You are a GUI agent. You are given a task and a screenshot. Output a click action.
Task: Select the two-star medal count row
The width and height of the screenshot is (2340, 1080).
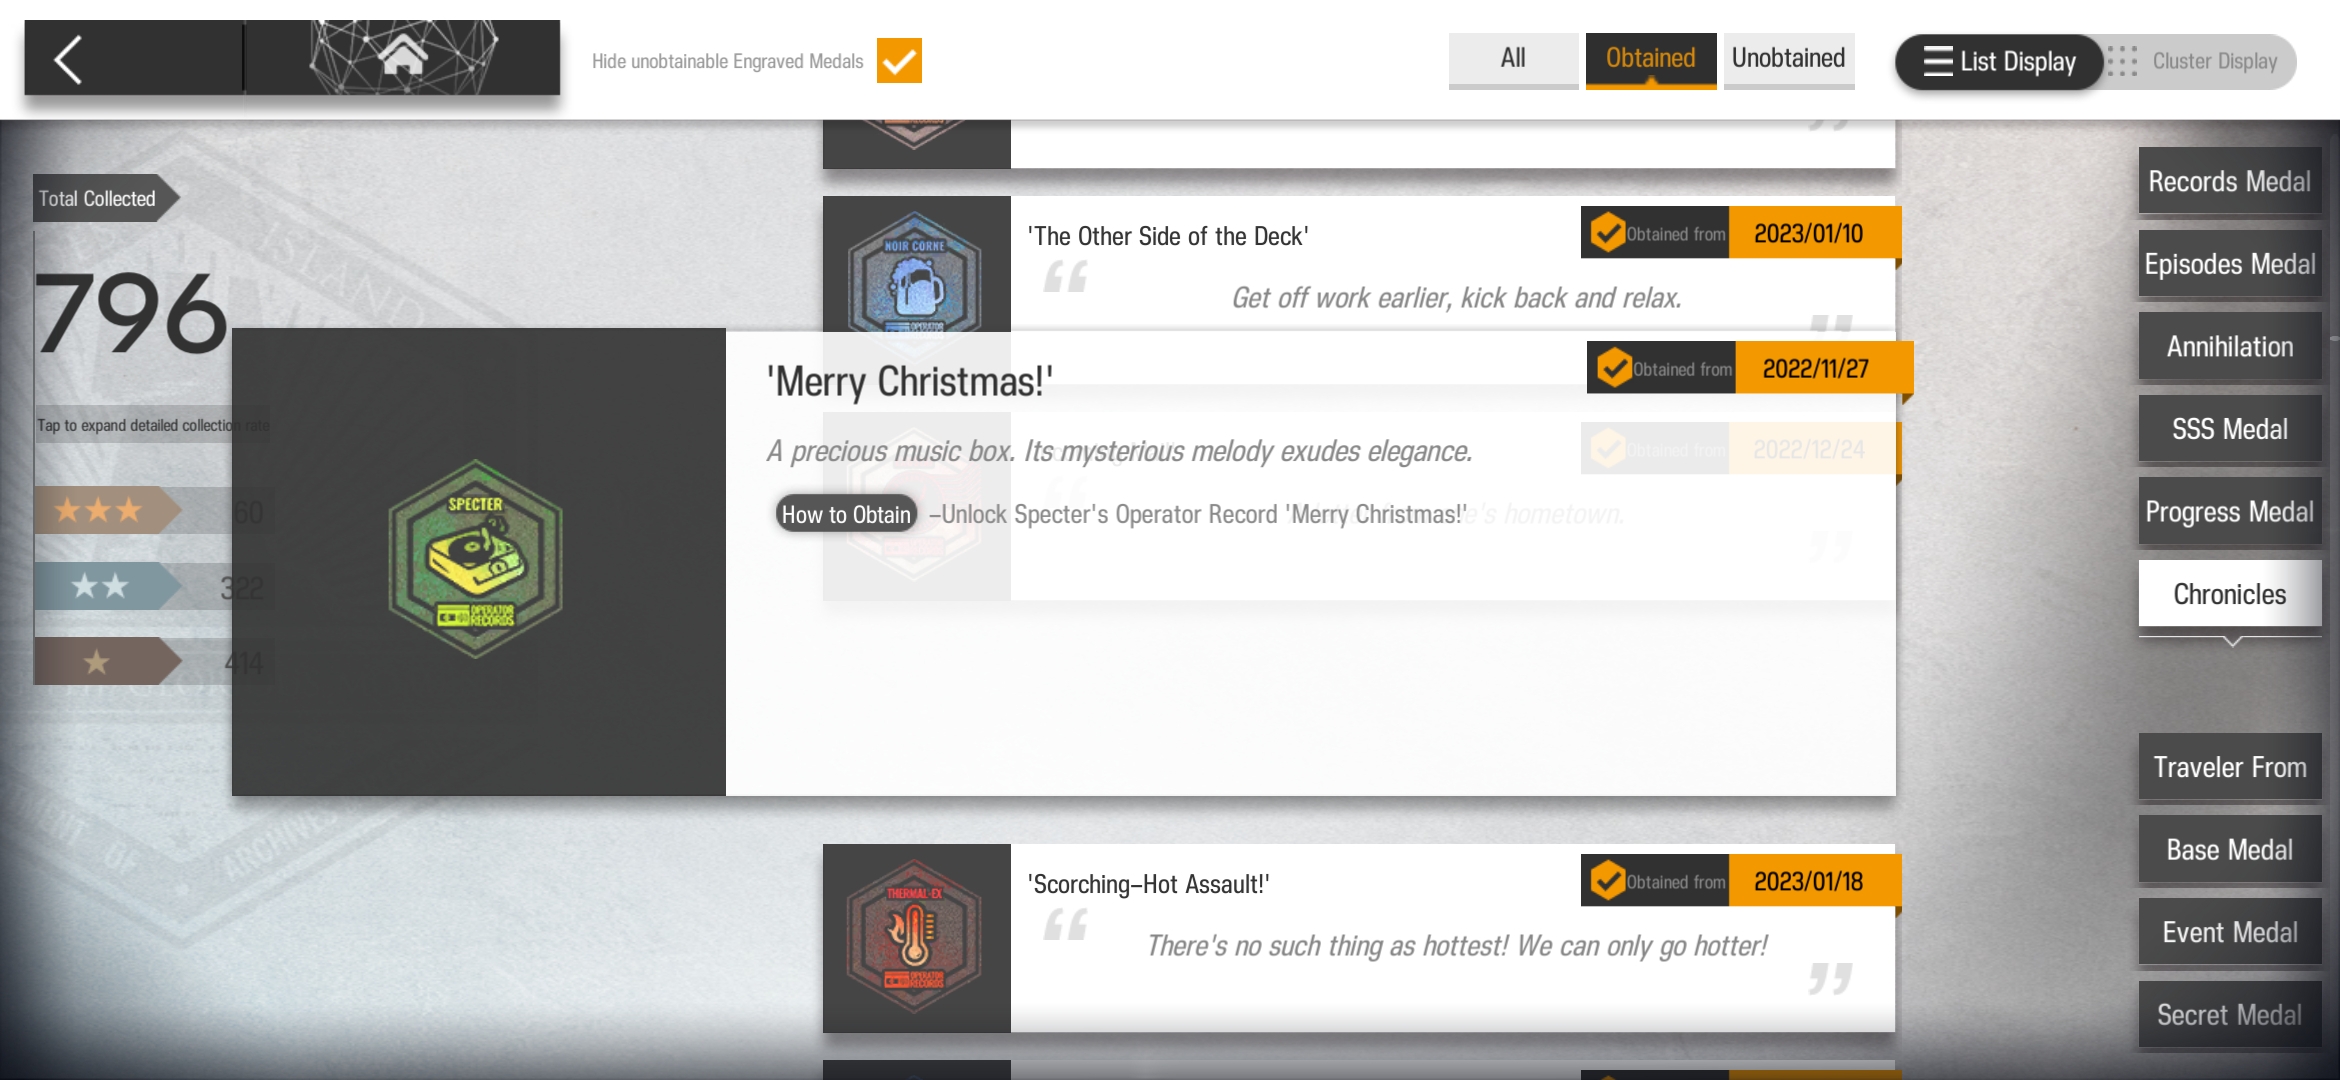[153, 586]
